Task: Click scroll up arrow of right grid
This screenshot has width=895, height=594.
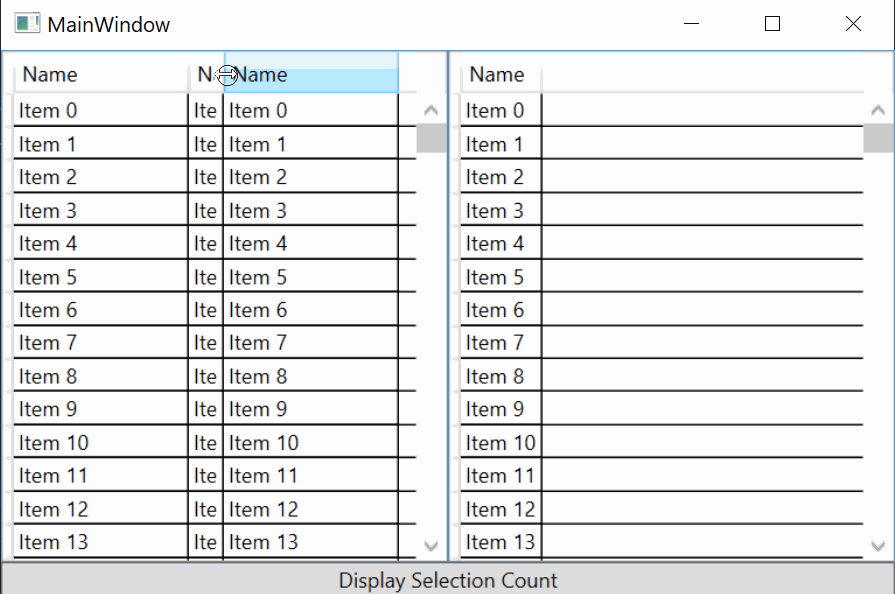Action: [878, 110]
